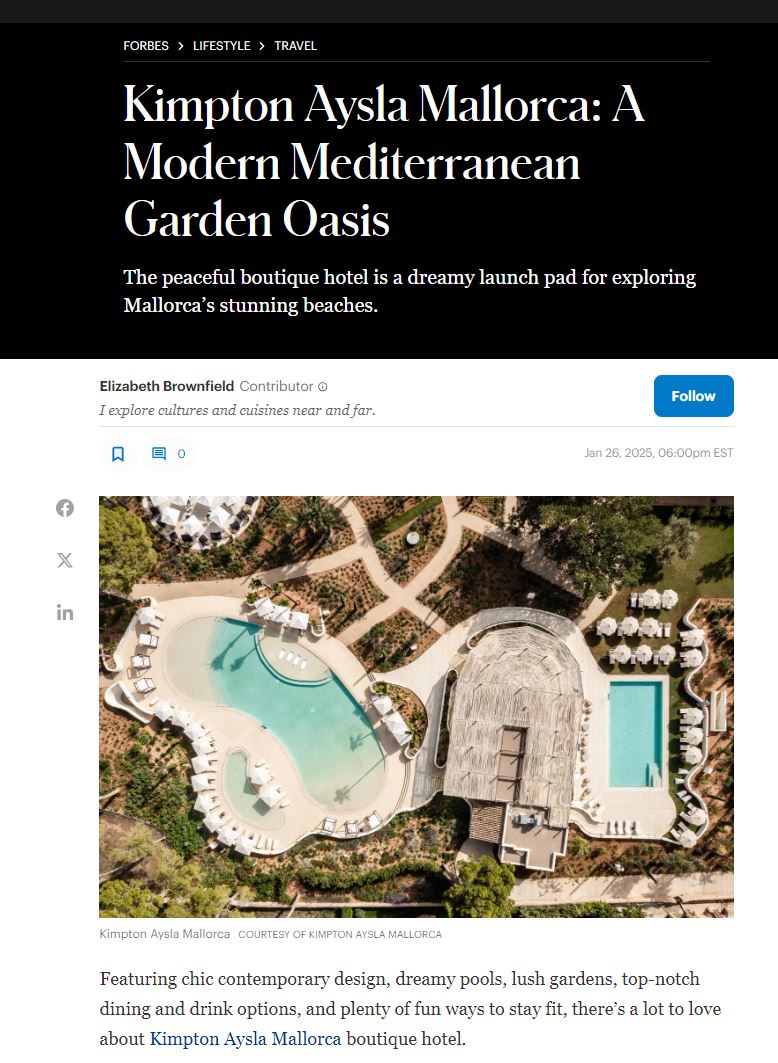Click the info icon beside Contributor

[323, 387]
